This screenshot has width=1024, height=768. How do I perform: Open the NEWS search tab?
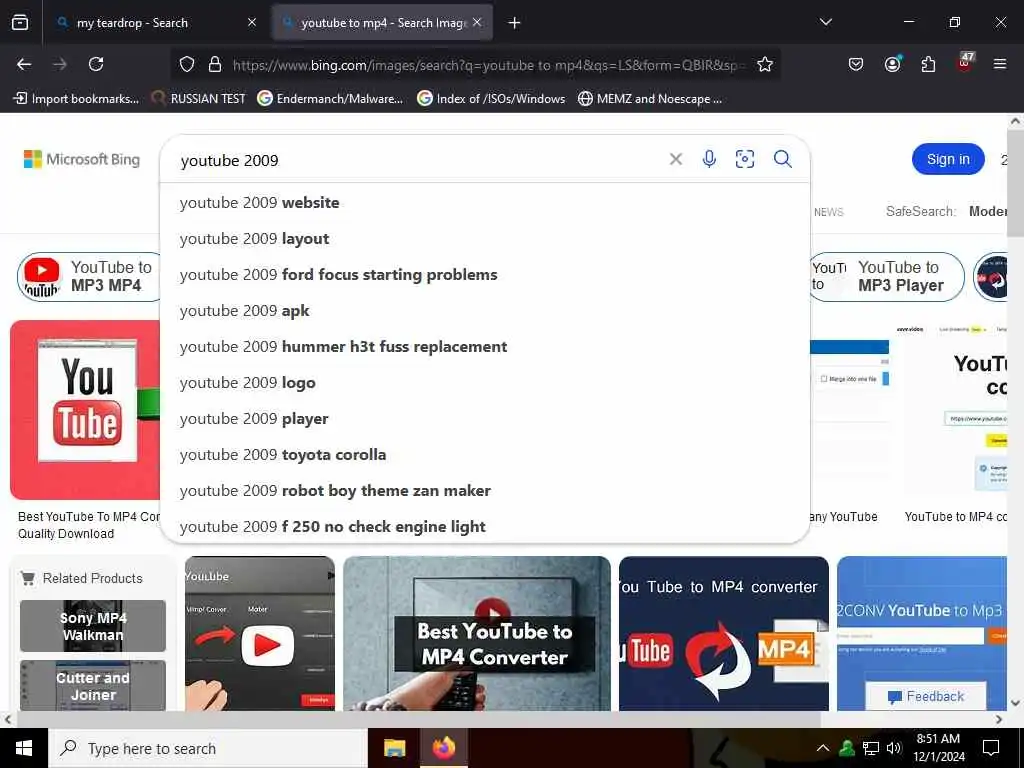click(828, 212)
